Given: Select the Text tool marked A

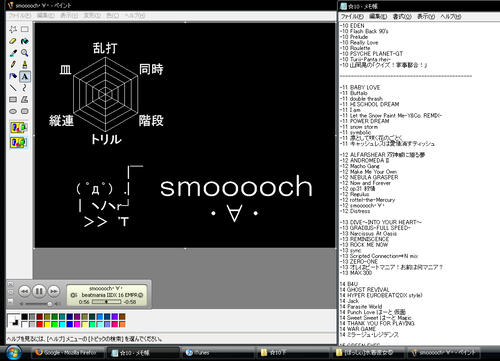Looking at the screenshot, I should 25,76.
